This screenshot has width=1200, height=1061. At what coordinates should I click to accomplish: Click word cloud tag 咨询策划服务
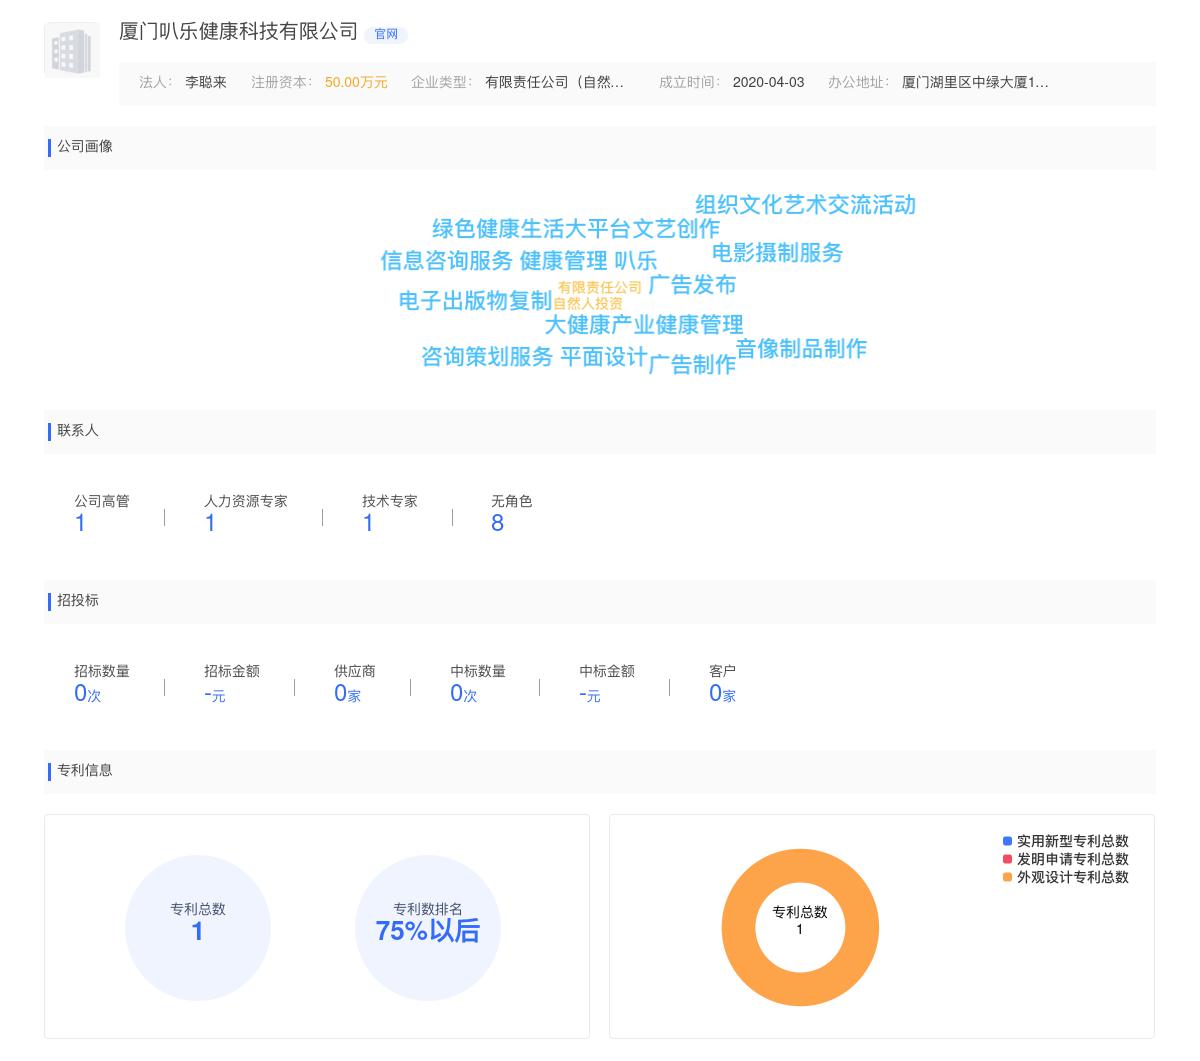coord(487,357)
